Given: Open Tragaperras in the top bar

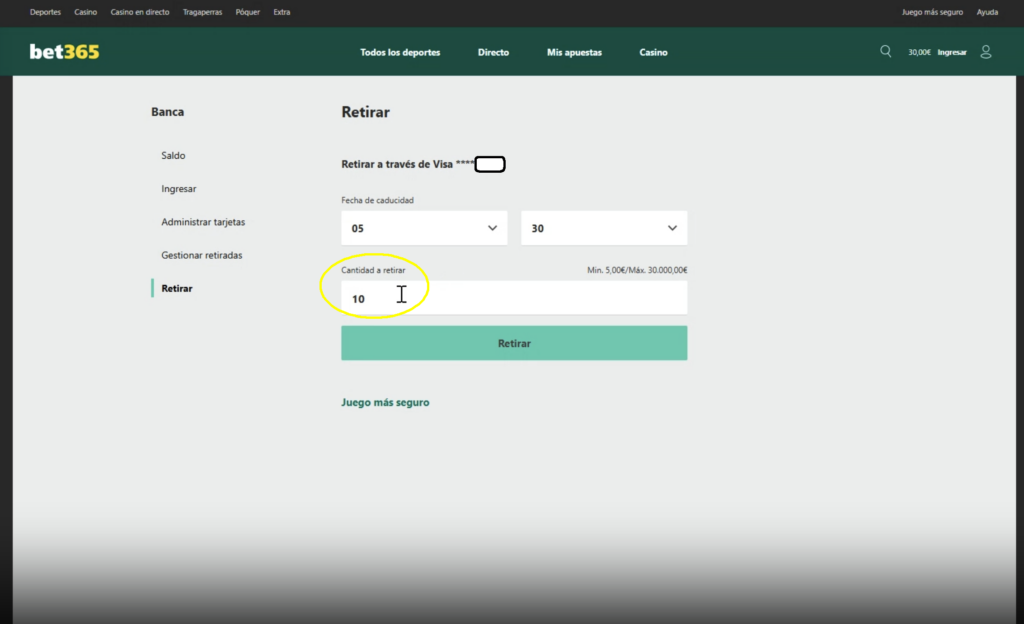Looking at the screenshot, I should click(x=202, y=12).
